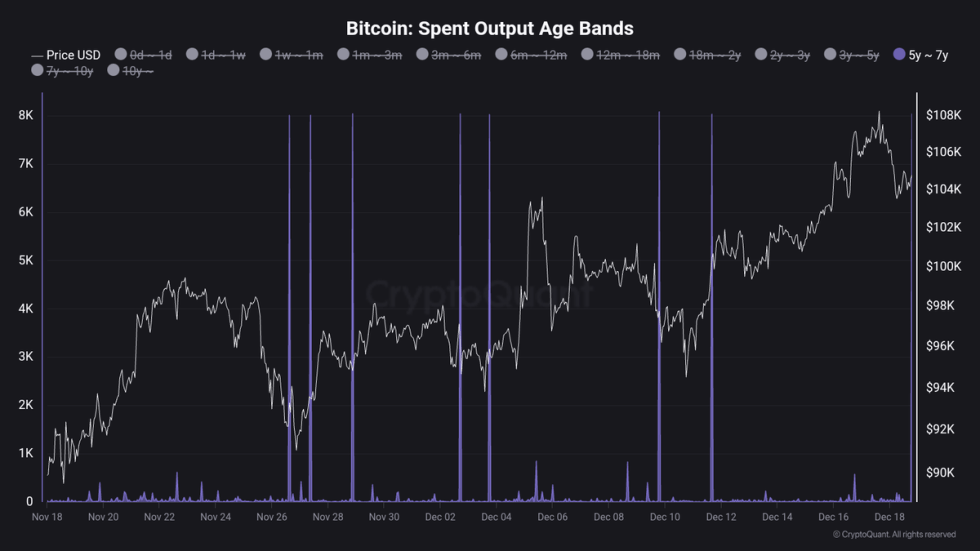
Task: Toggle the Price USD legend line
Action: (66, 55)
